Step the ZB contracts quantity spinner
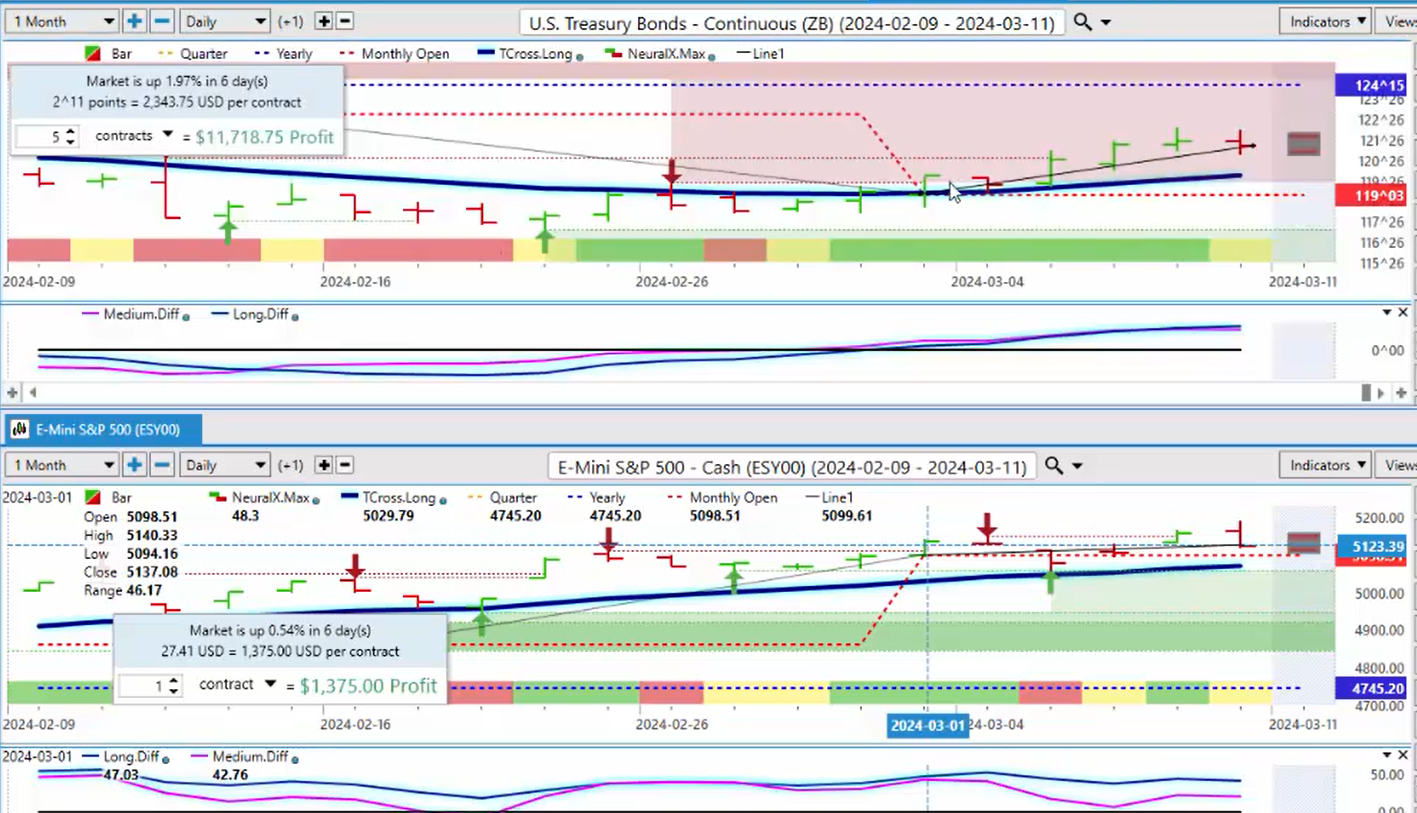1417x813 pixels. (x=70, y=137)
